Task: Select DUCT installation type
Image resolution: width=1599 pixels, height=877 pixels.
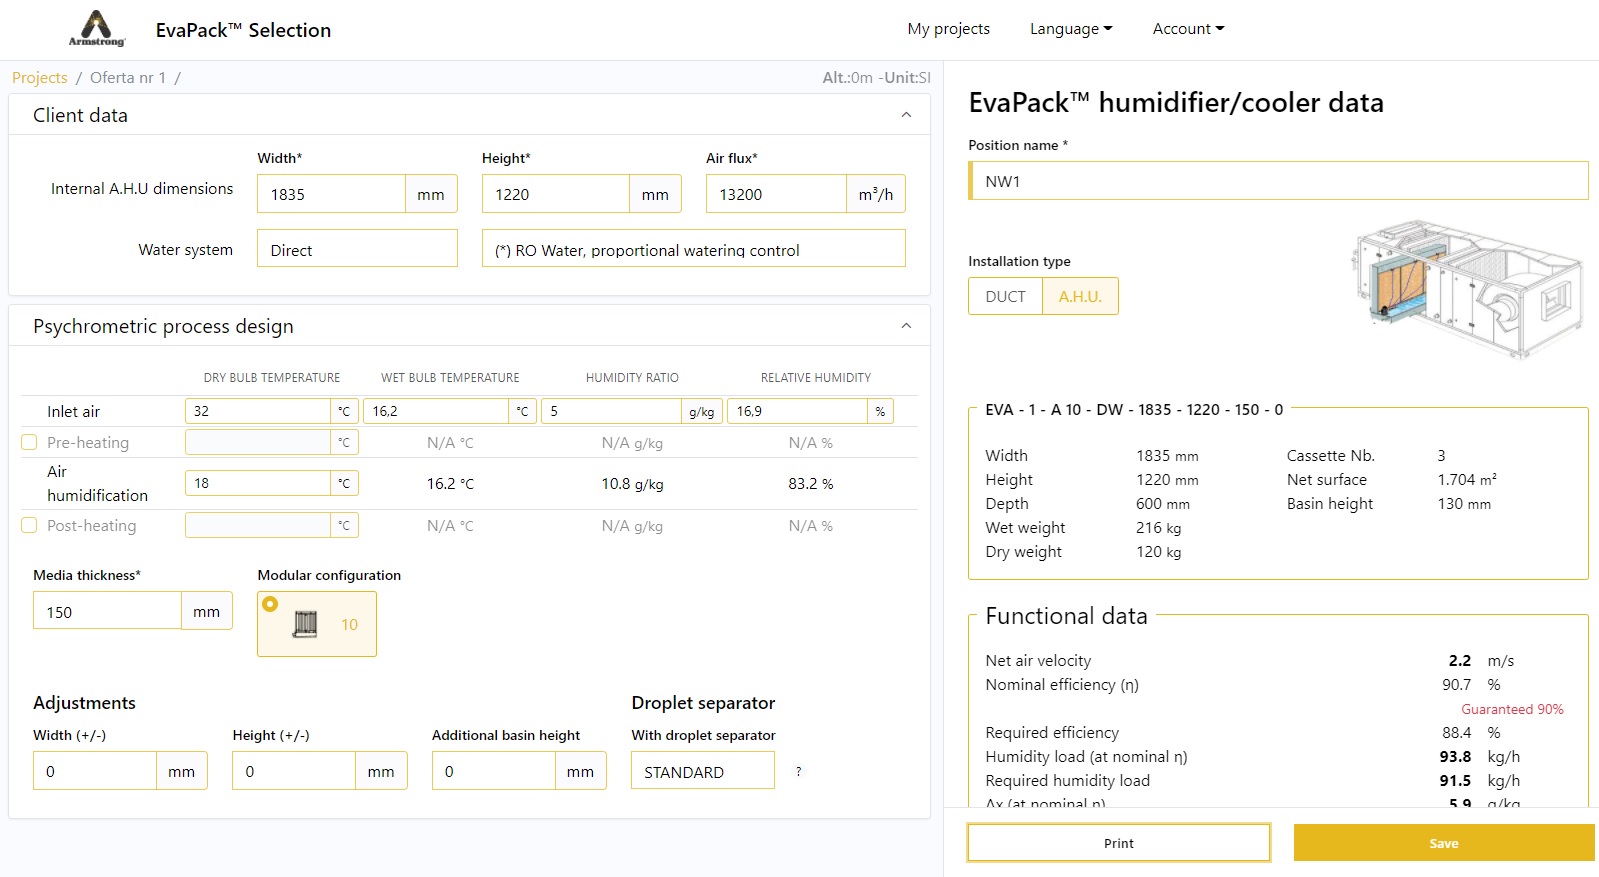Action: click(1005, 297)
